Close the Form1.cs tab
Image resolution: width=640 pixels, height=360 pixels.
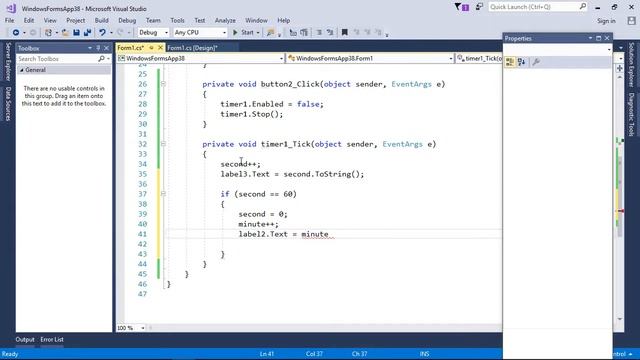pos(160,48)
